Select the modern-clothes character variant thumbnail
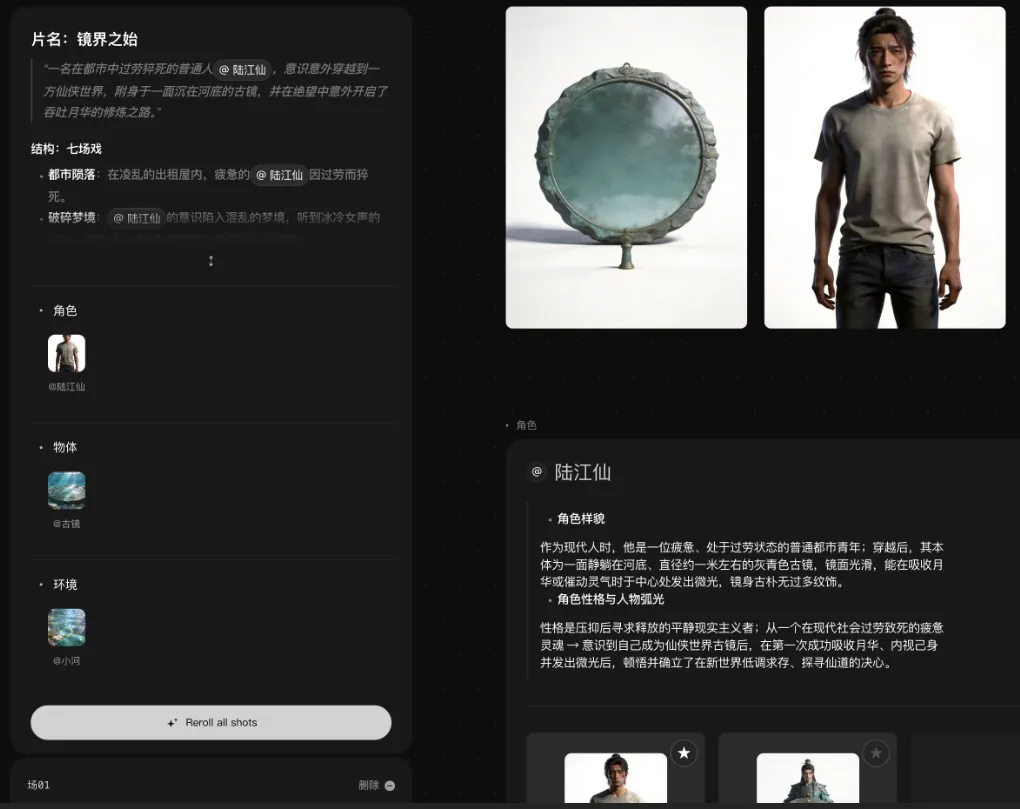Screen dimensions: 1020x809 tap(615, 778)
